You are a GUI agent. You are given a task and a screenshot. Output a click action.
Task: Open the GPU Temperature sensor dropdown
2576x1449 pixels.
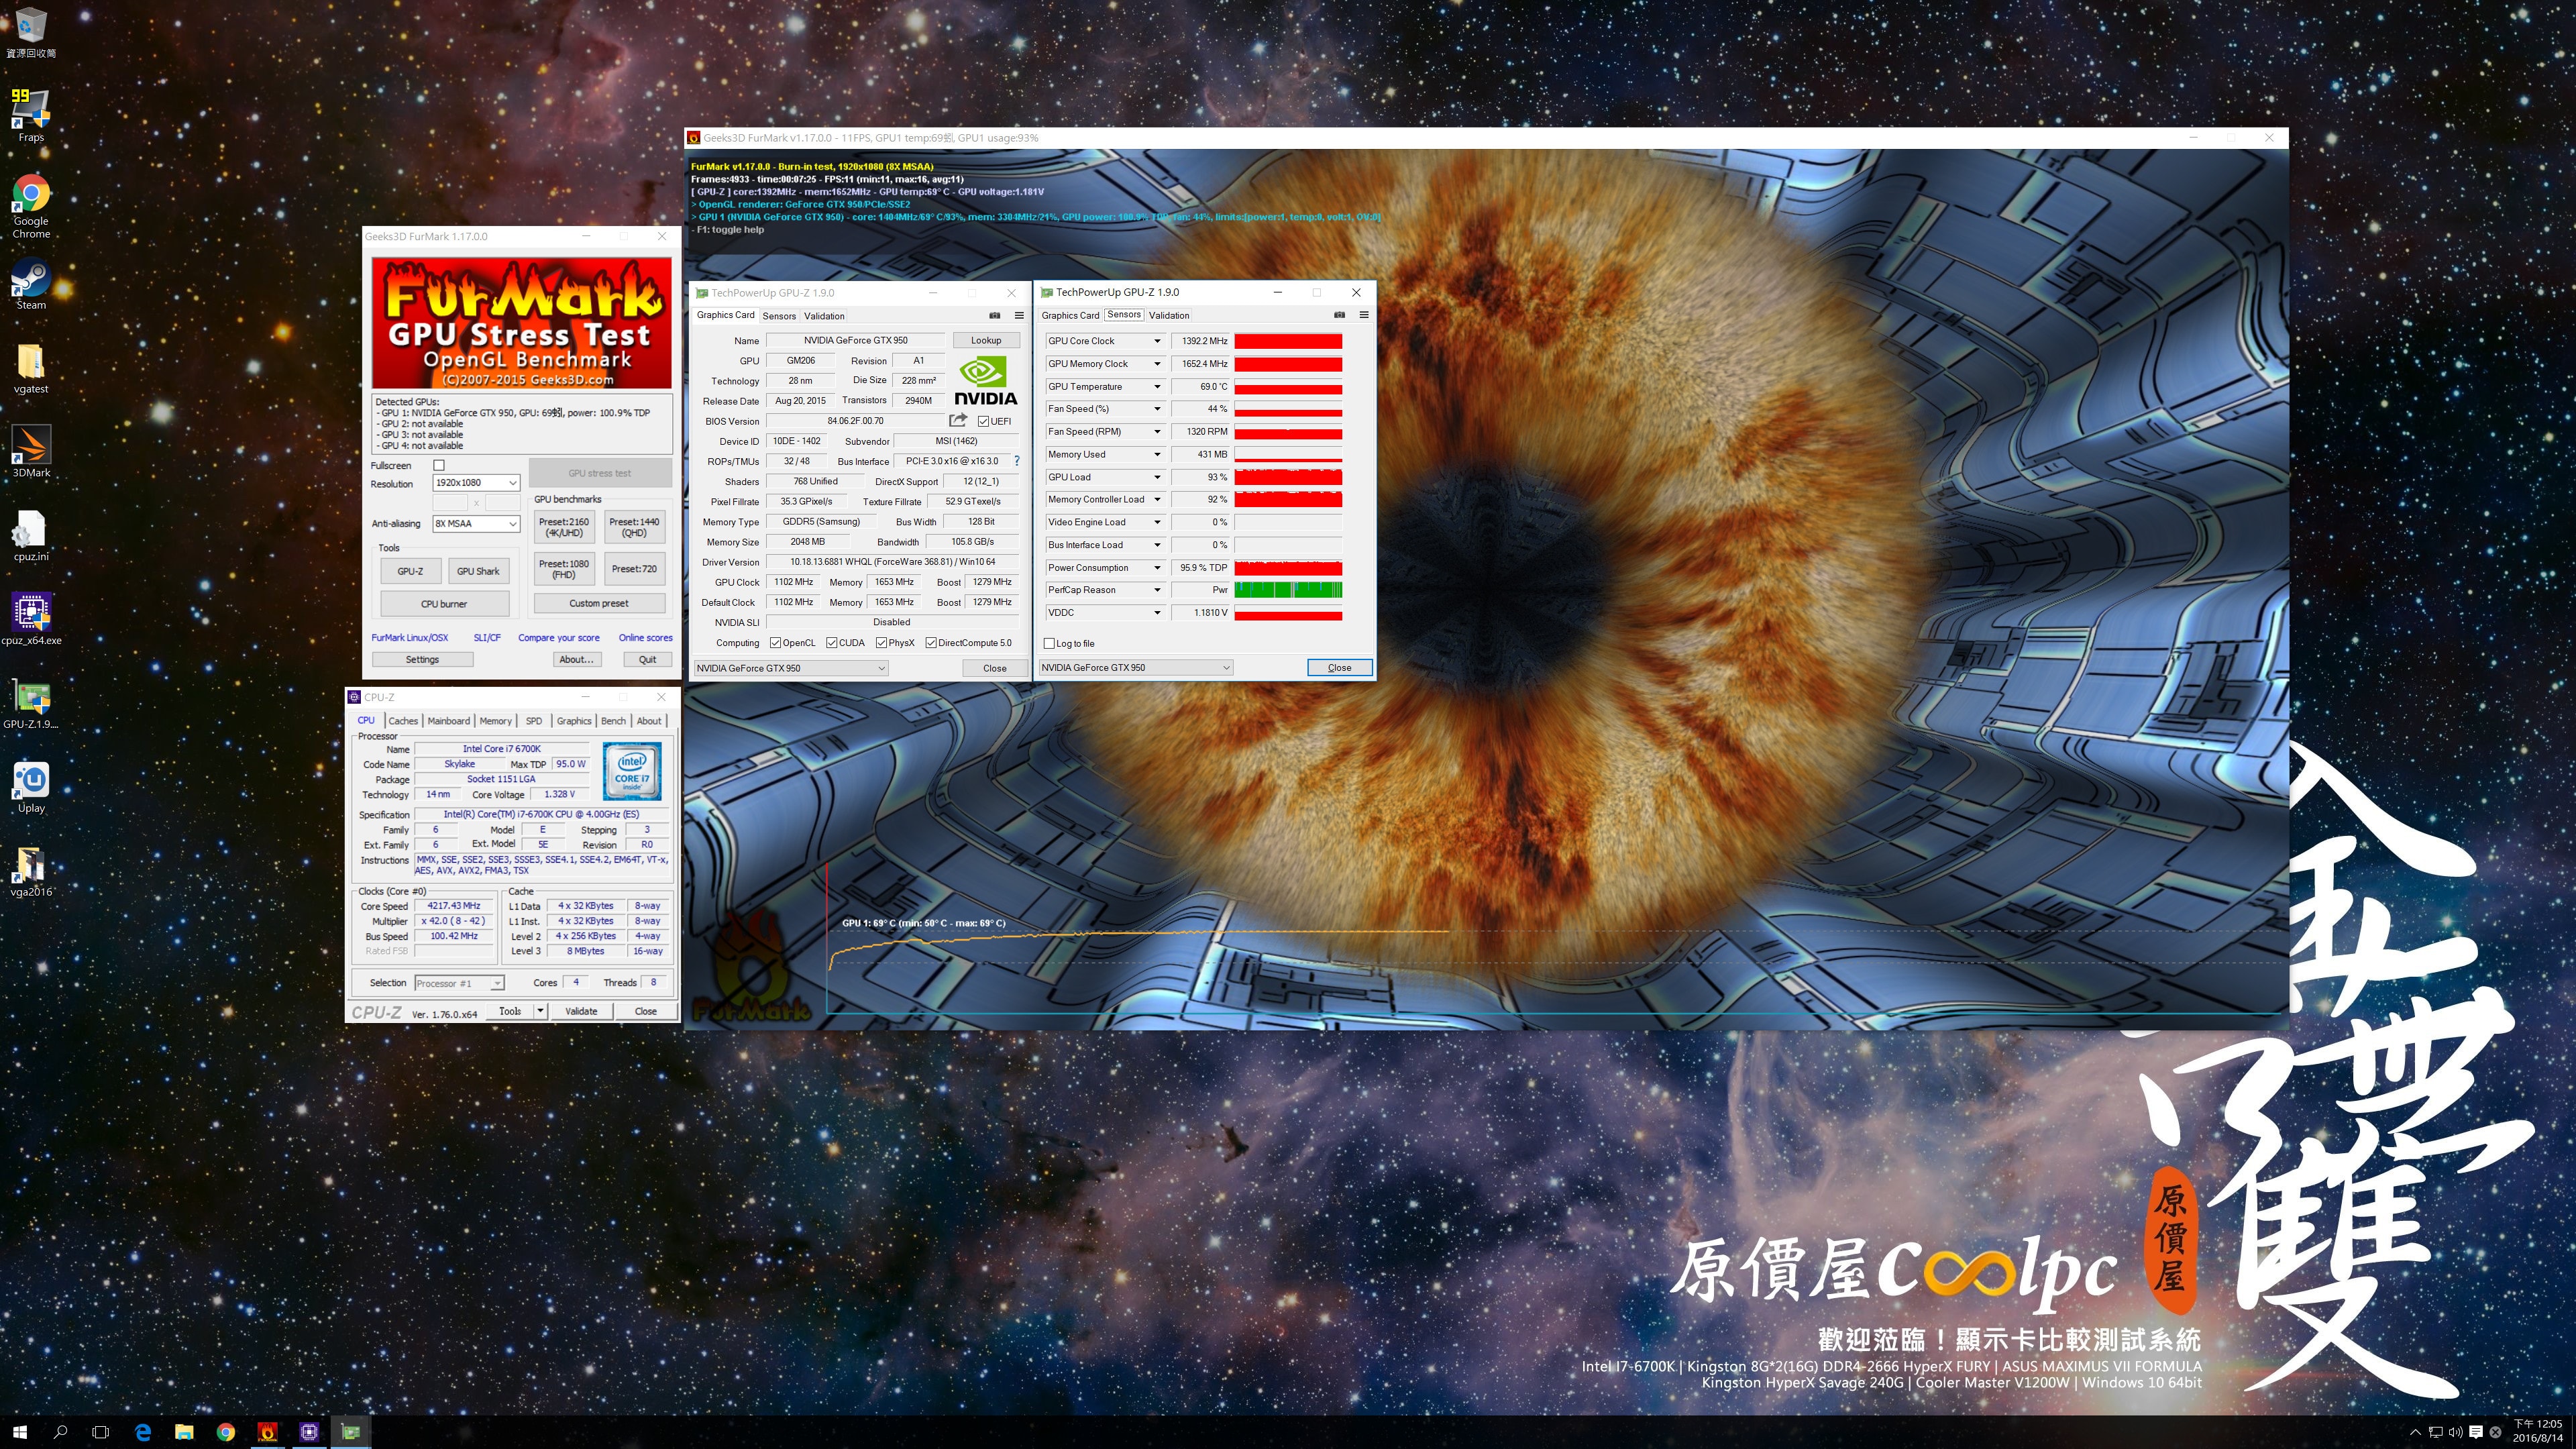[x=1157, y=387]
